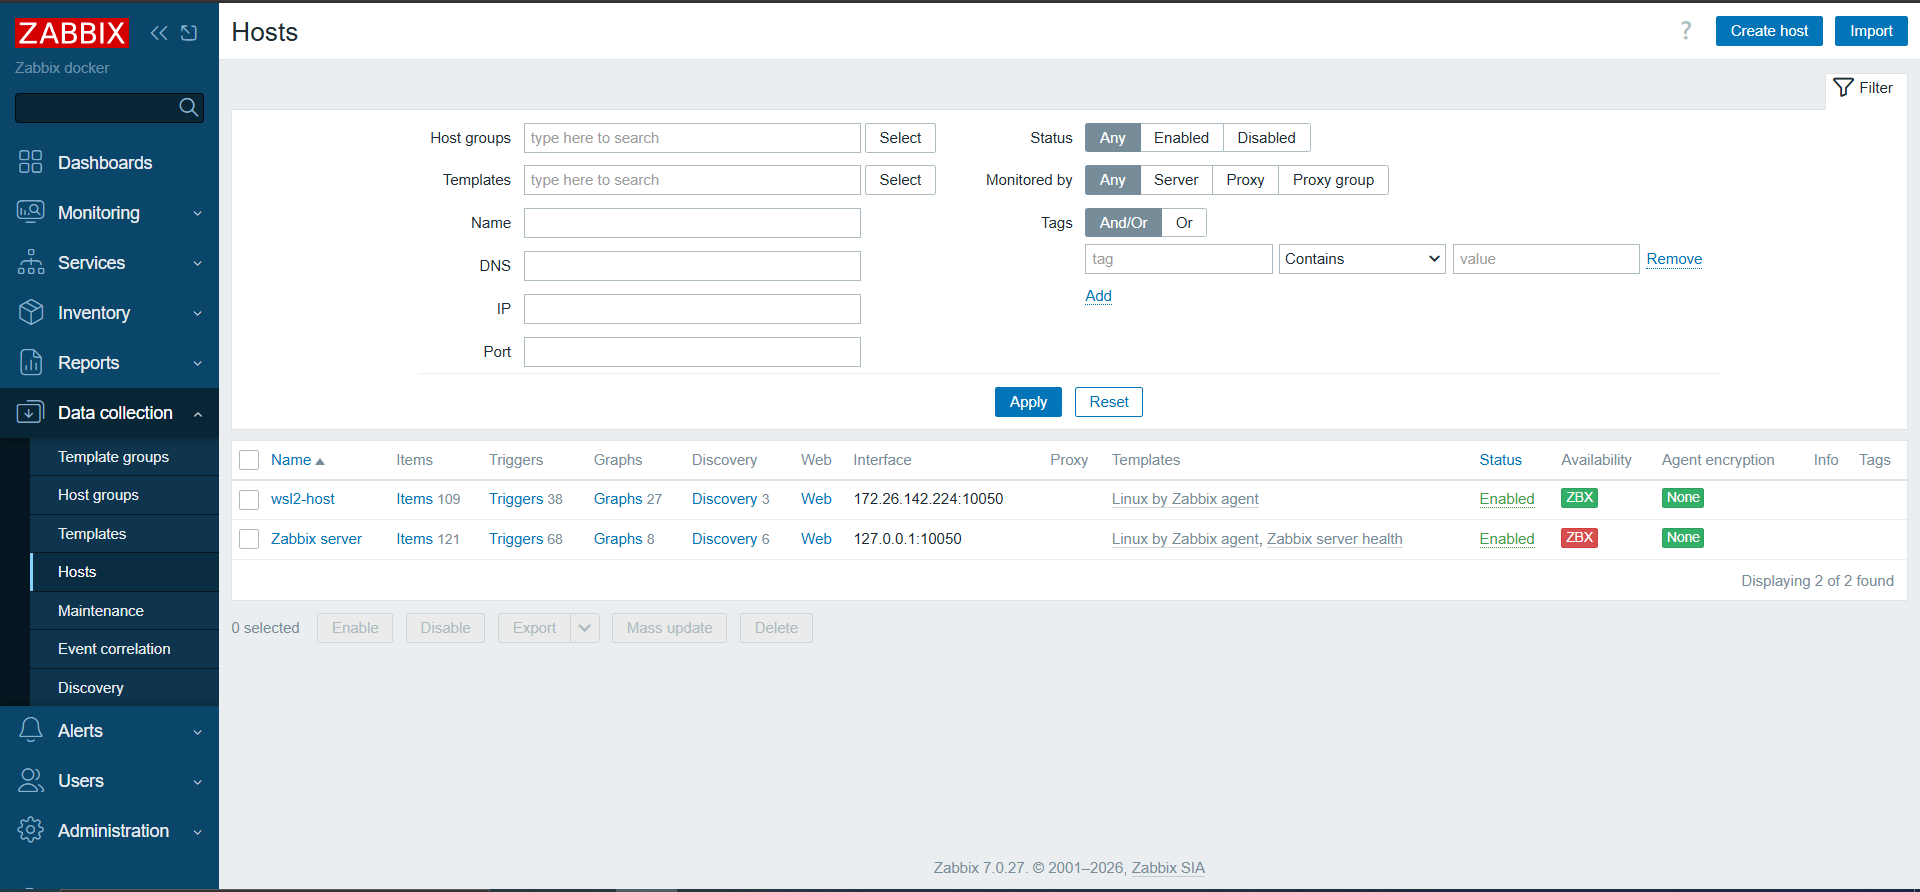This screenshot has width=1920, height=892.
Task: Select the wsl2-host row checkbox
Action: click(249, 499)
